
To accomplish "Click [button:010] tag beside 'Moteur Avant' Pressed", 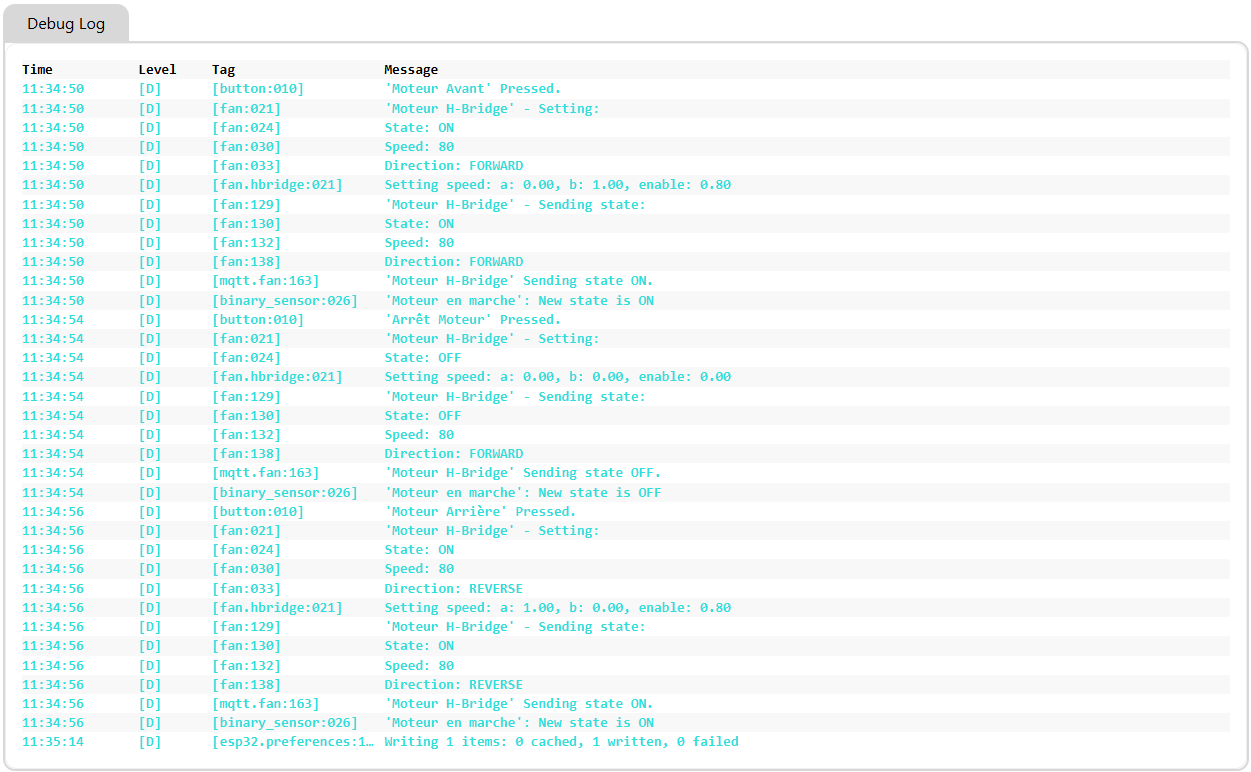I will point(257,89).
